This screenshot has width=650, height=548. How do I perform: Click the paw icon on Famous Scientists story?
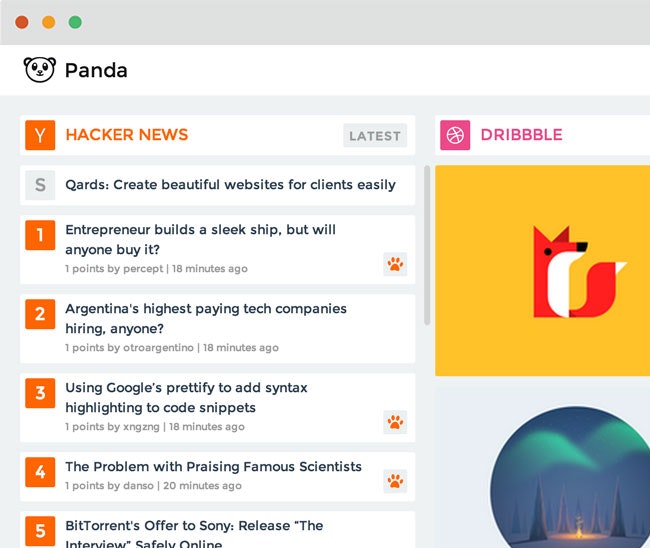click(x=395, y=481)
